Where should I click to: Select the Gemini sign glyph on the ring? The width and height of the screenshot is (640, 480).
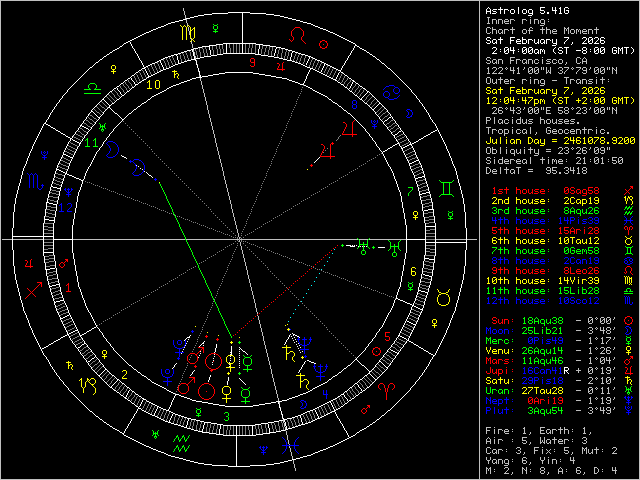pyautogui.click(x=443, y=187)
